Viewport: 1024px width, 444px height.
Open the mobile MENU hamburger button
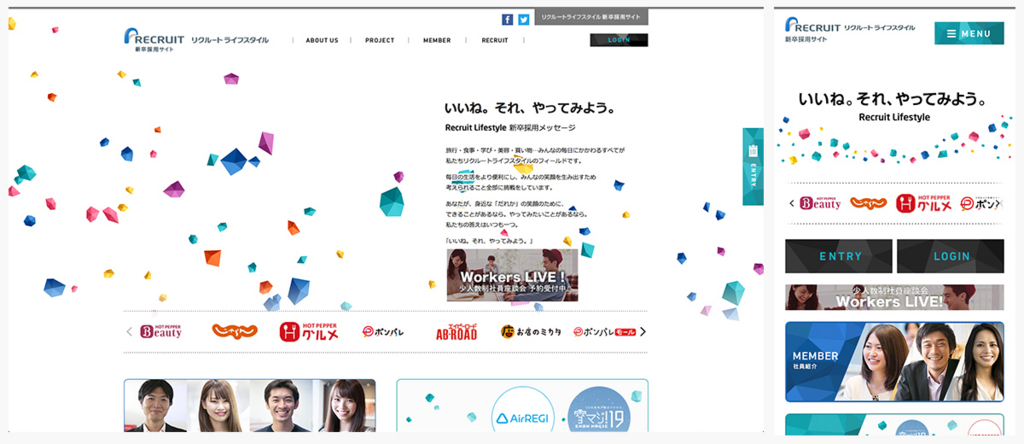coord(969,33)
